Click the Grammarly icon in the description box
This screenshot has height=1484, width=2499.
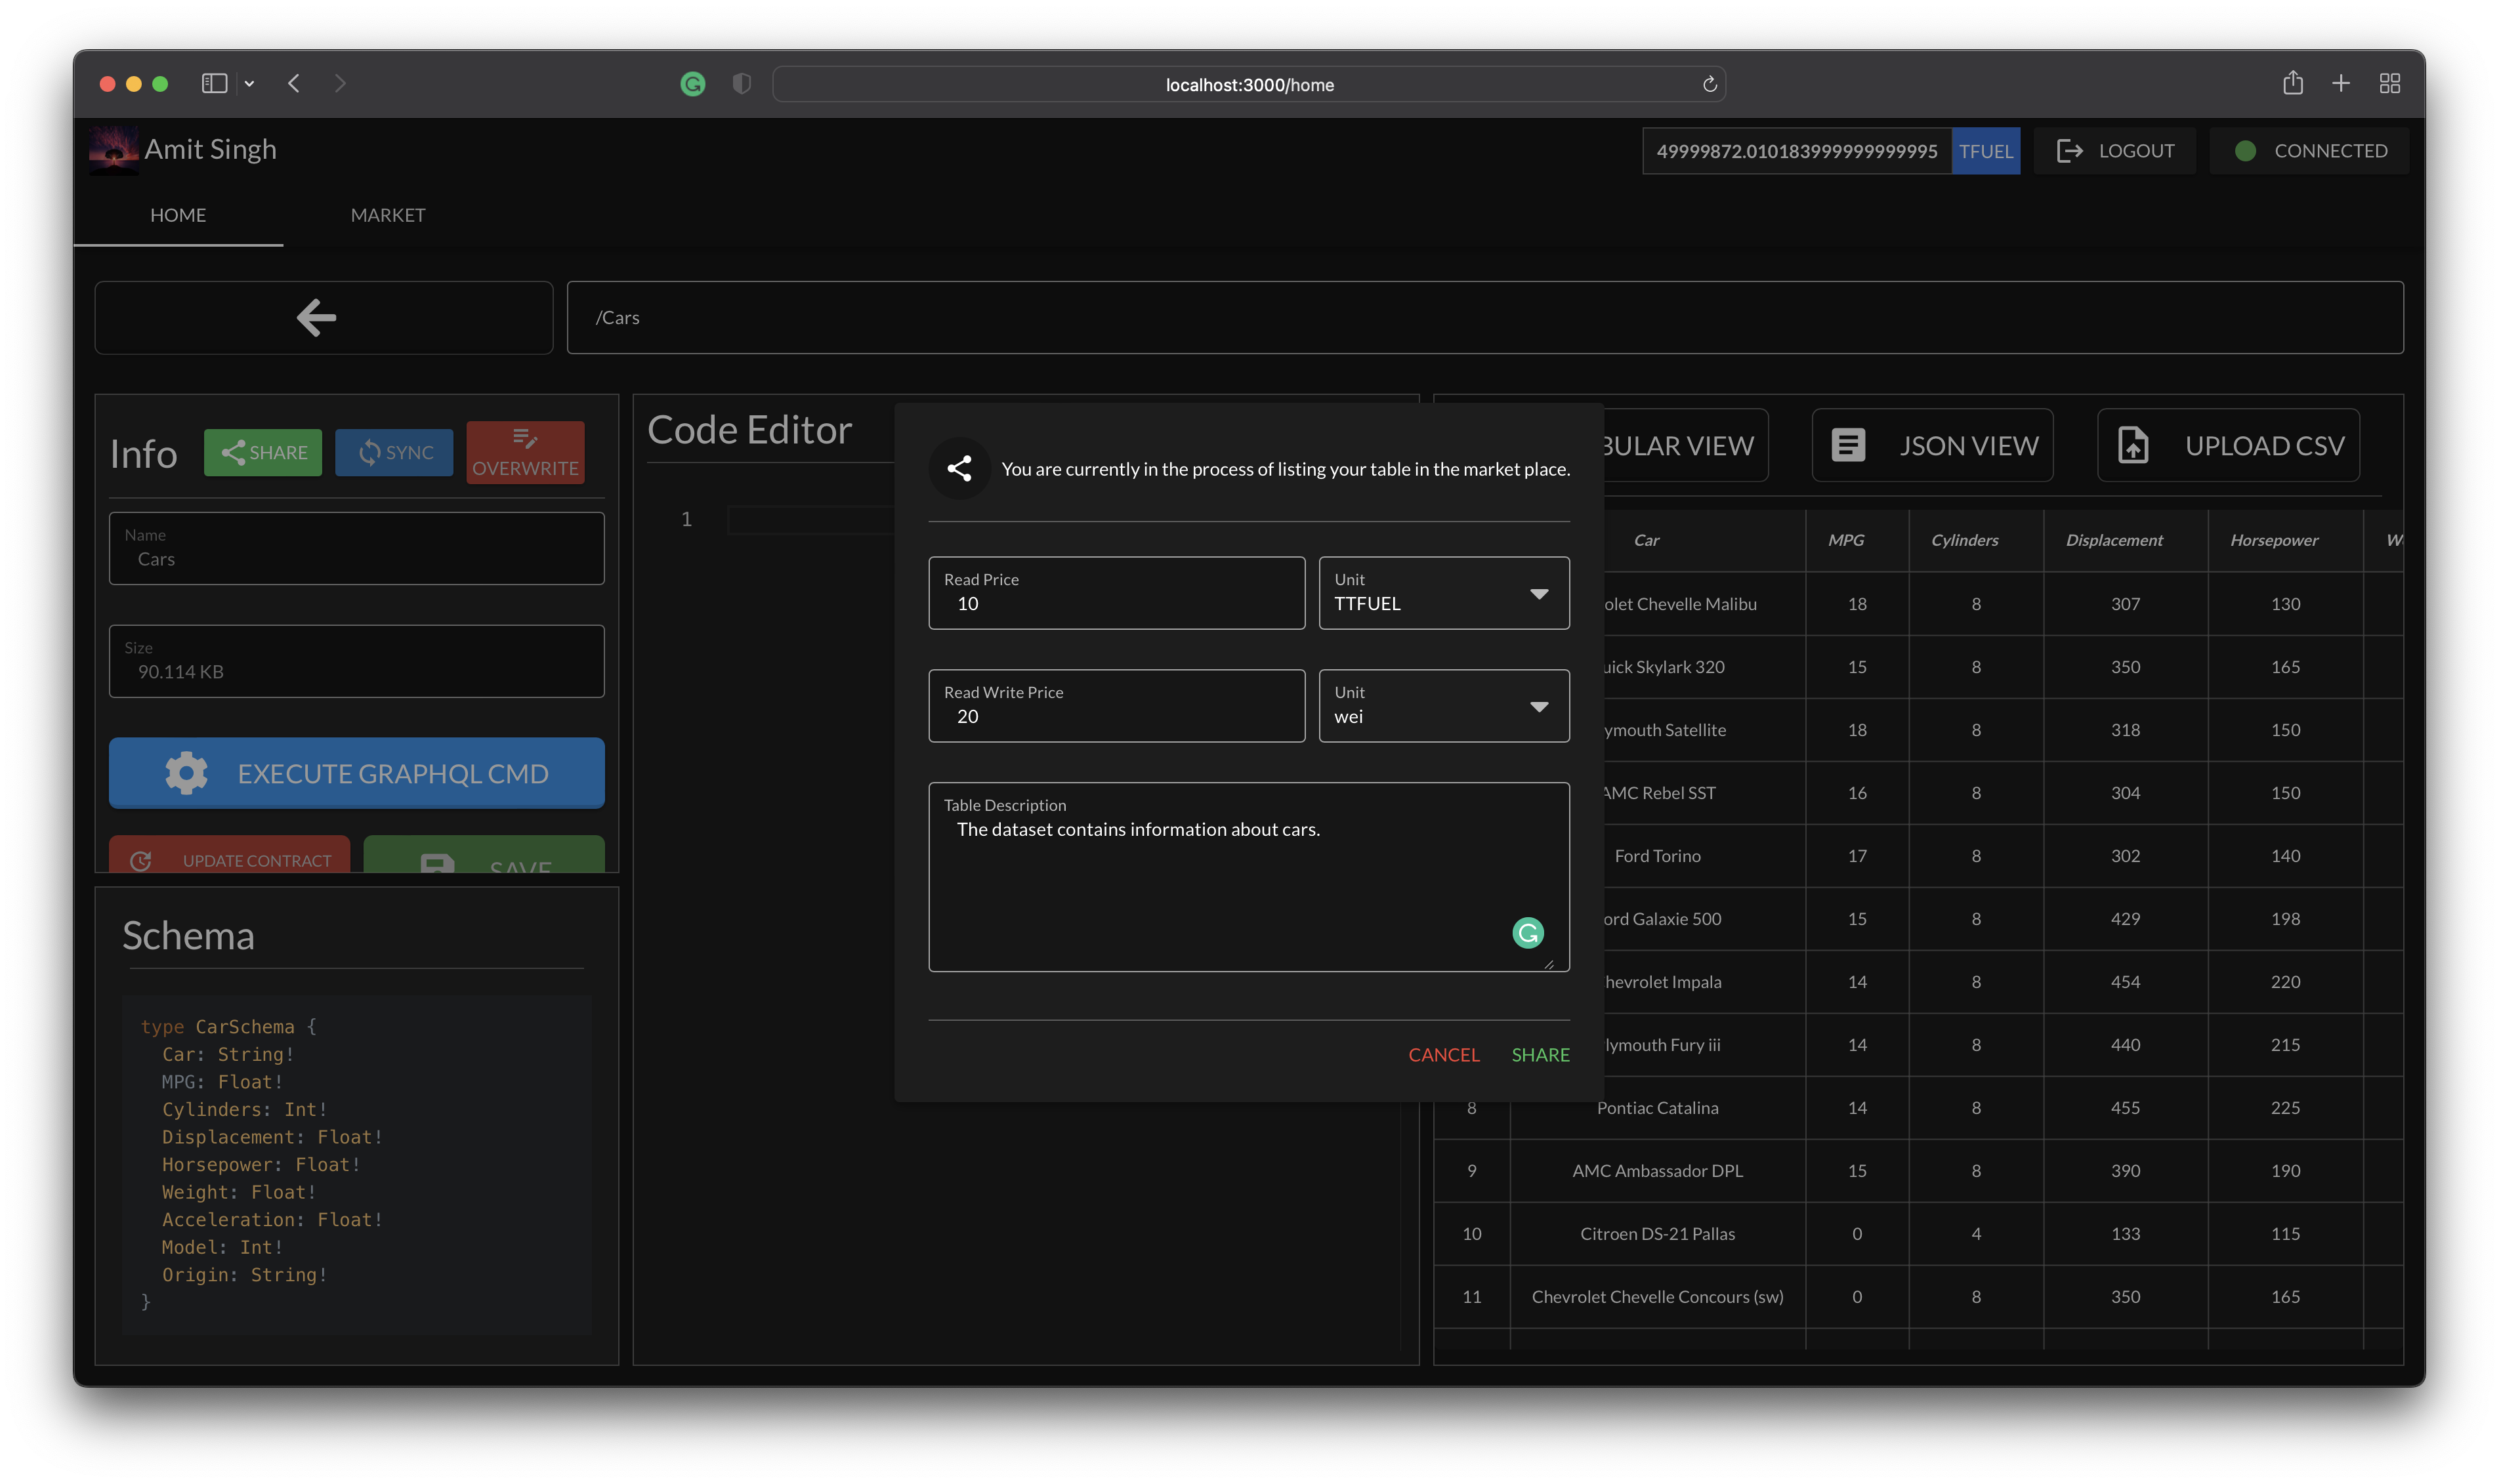(x=1527, y=933)
